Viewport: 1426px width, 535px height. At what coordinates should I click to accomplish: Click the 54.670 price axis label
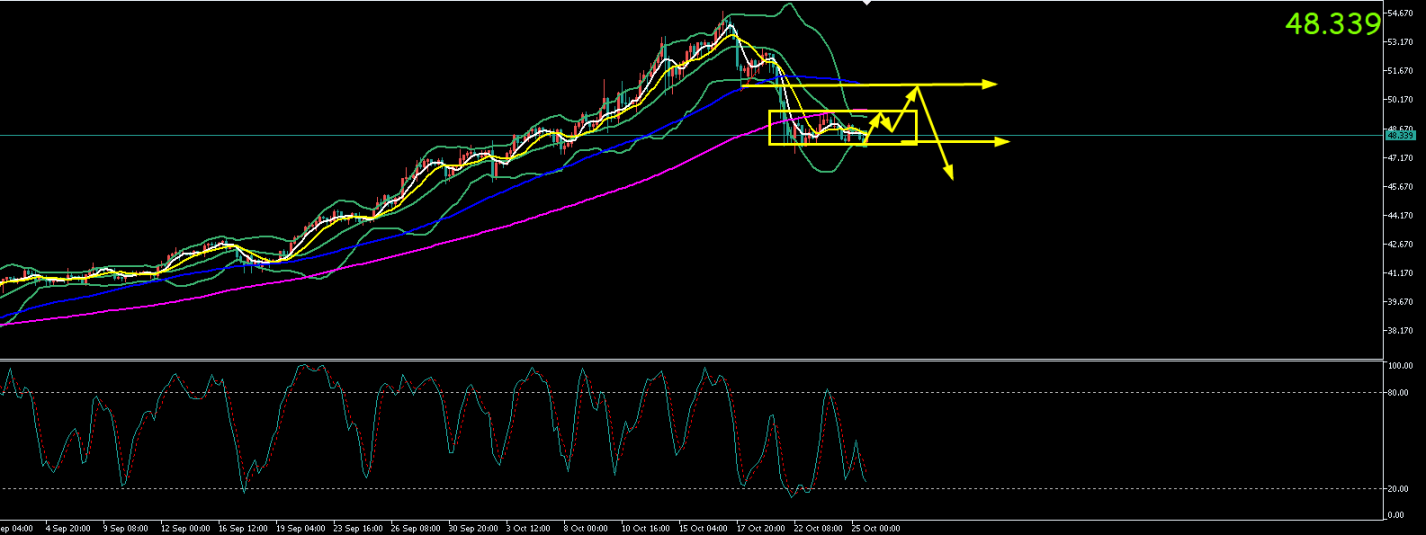(x=1399, y=13)
